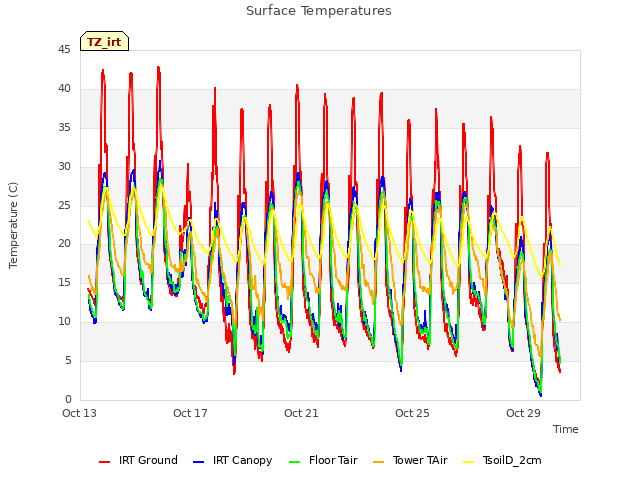Image resolution: width=640 pixels, height=480 pixels.
Task: Click the 25 y-axis tick label
Action: click(64, 205)
